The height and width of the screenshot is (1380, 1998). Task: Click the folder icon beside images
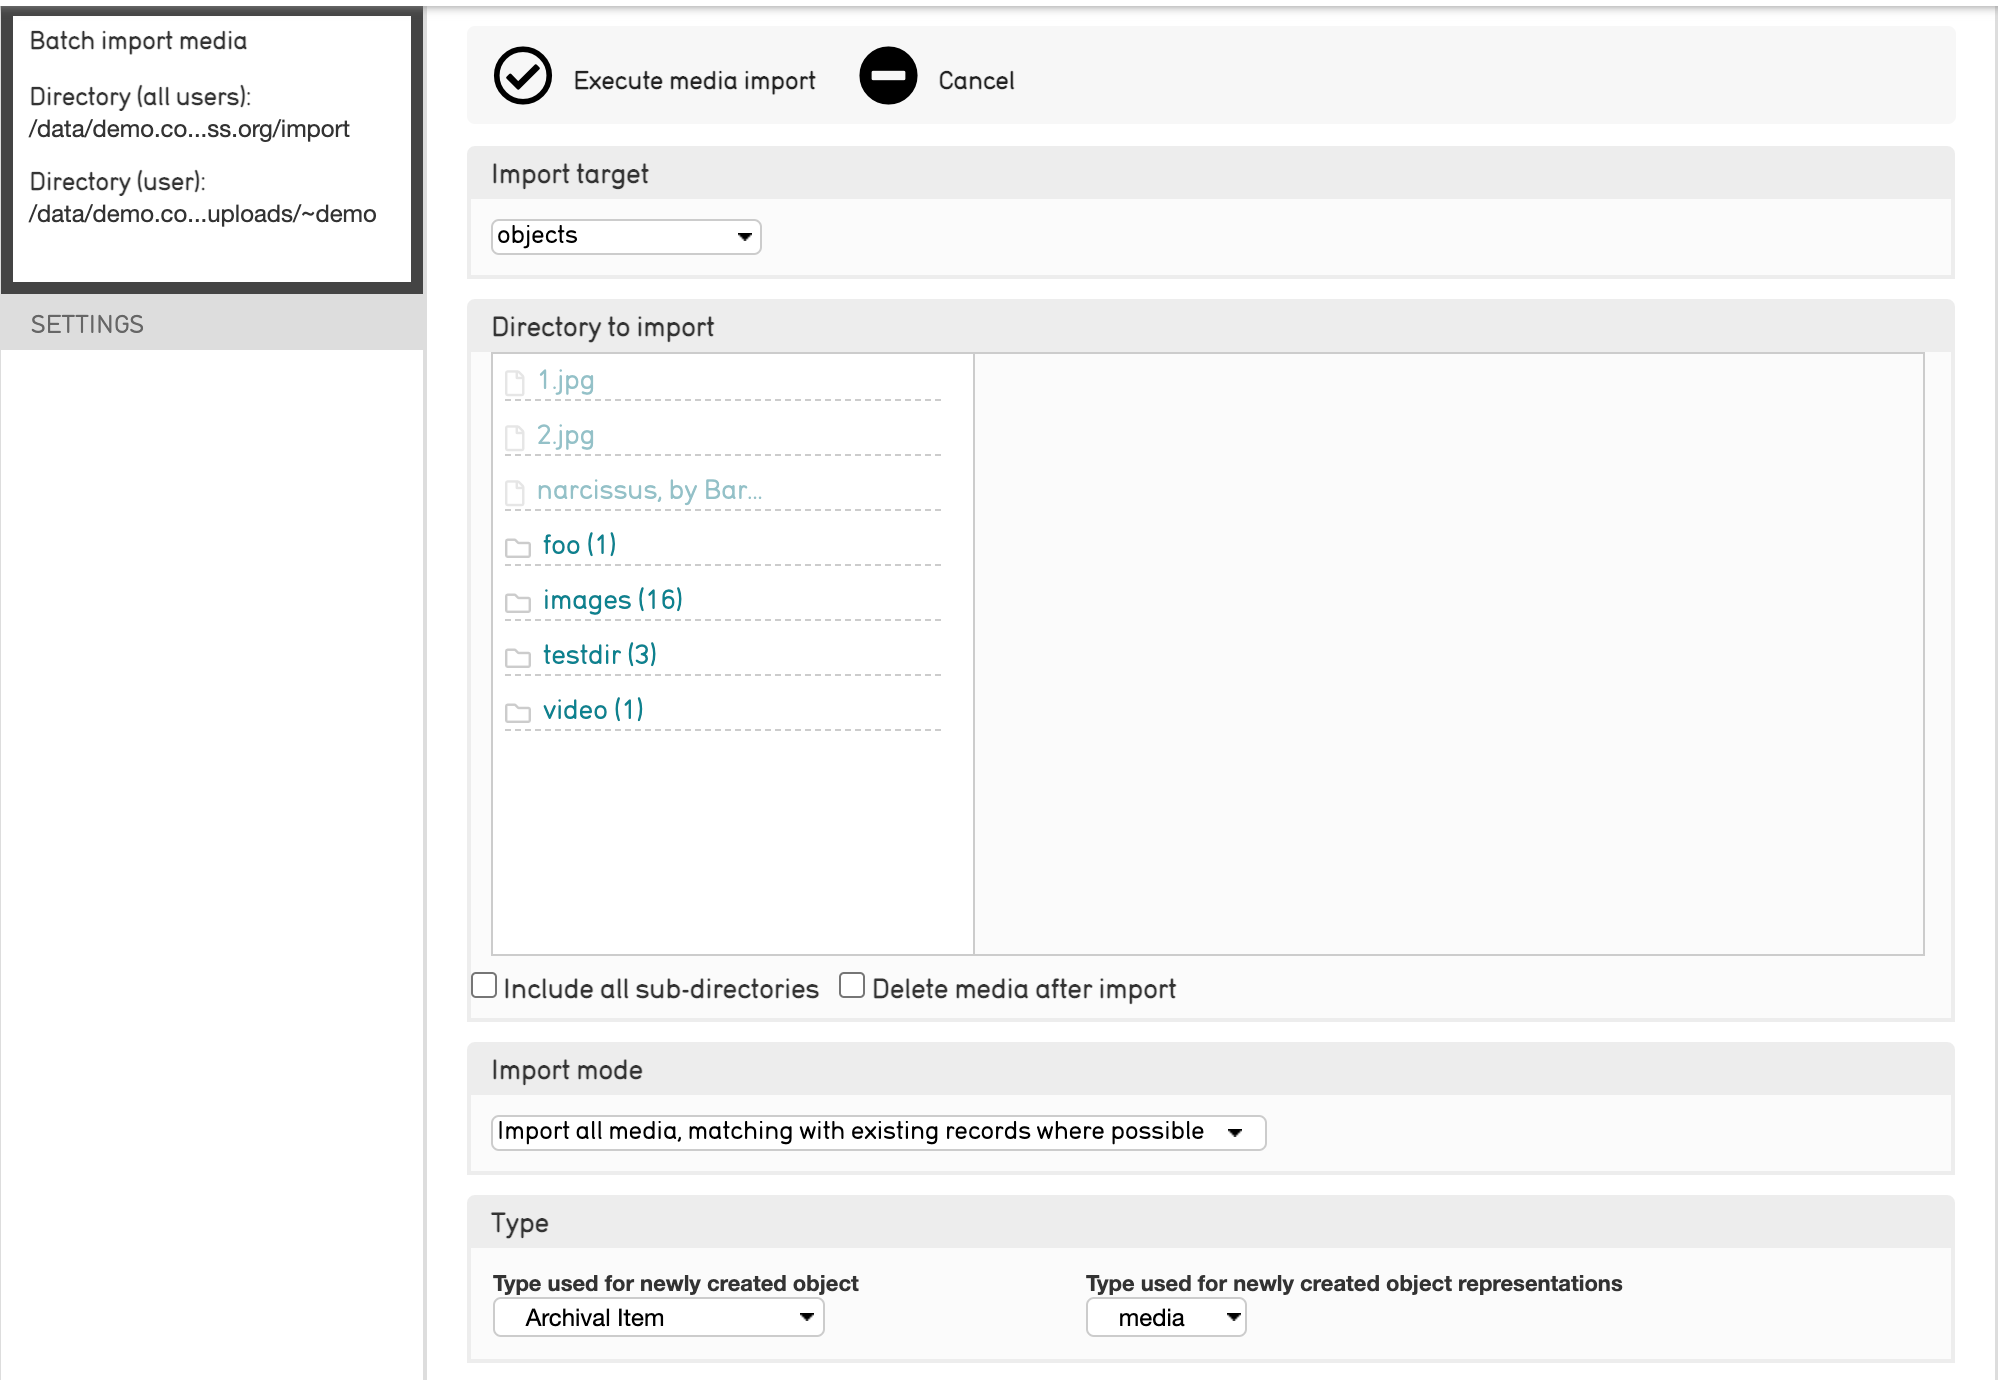click(x=517, y=602)
